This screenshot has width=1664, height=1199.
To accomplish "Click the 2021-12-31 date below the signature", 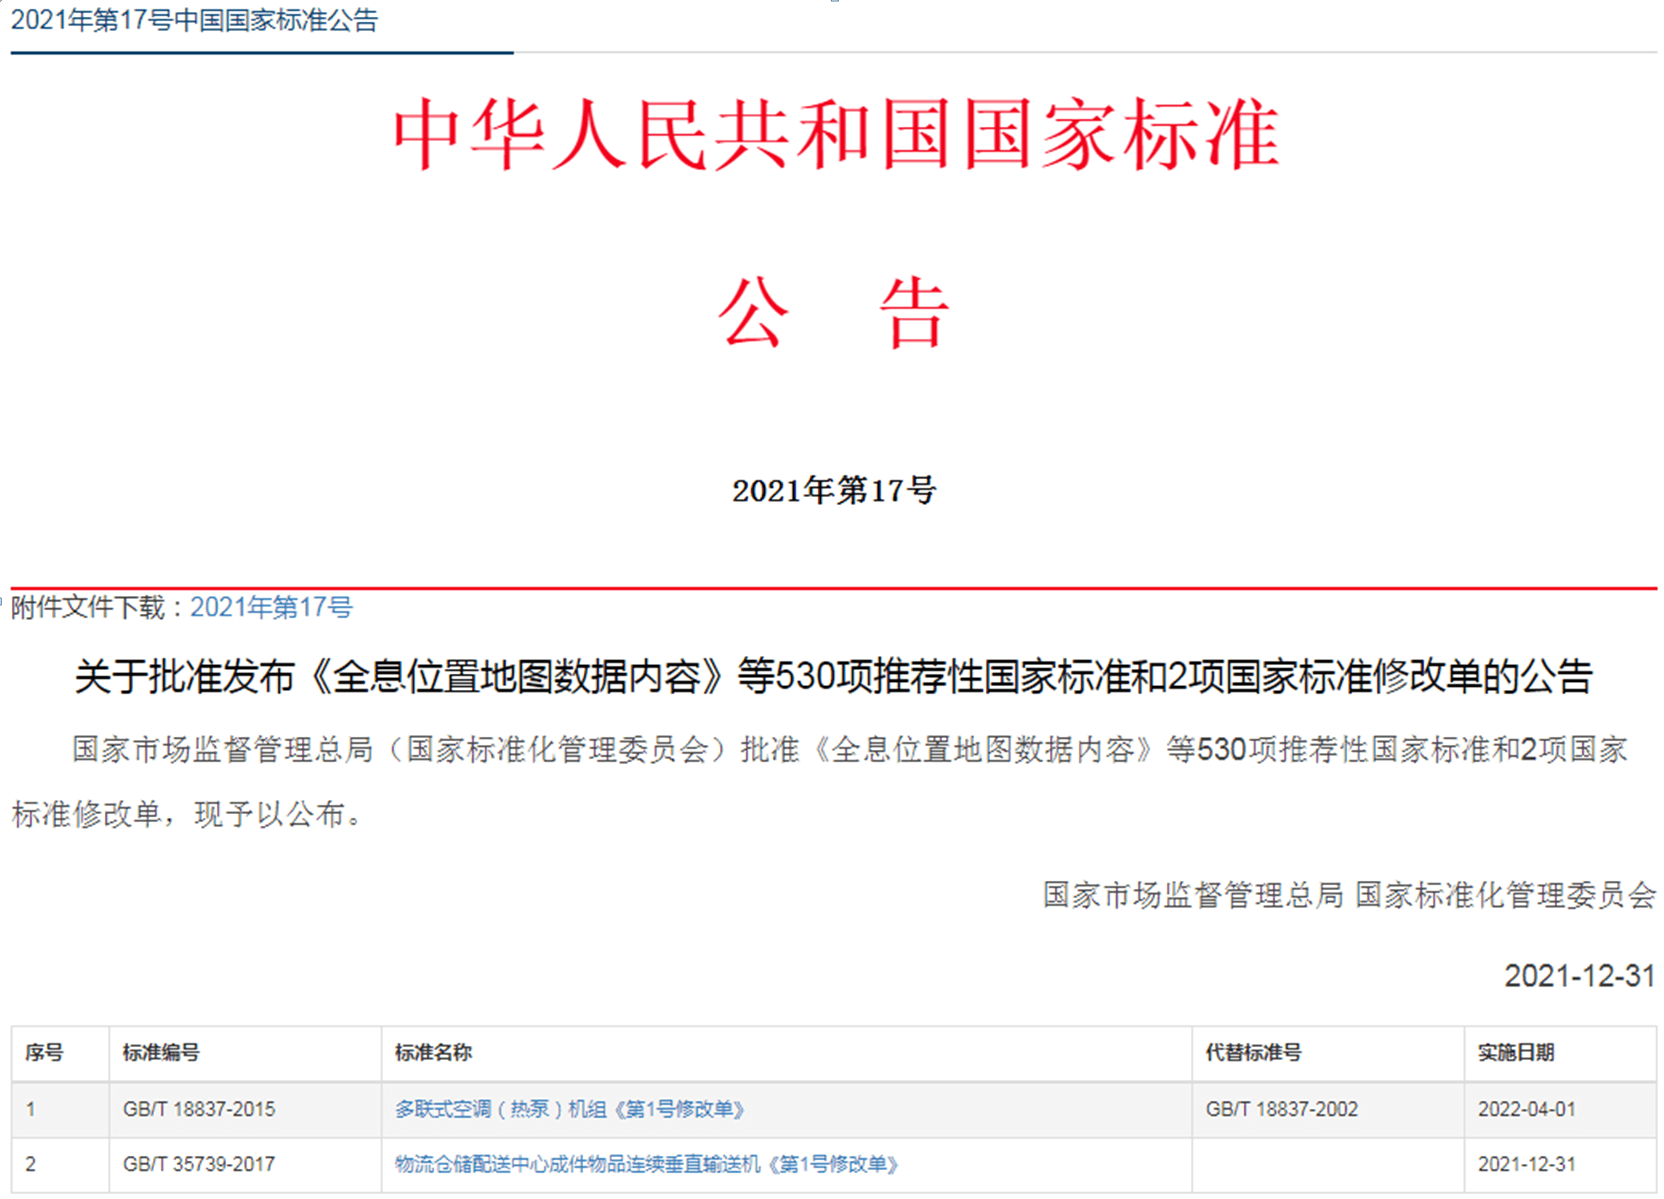I will 1579,975.
